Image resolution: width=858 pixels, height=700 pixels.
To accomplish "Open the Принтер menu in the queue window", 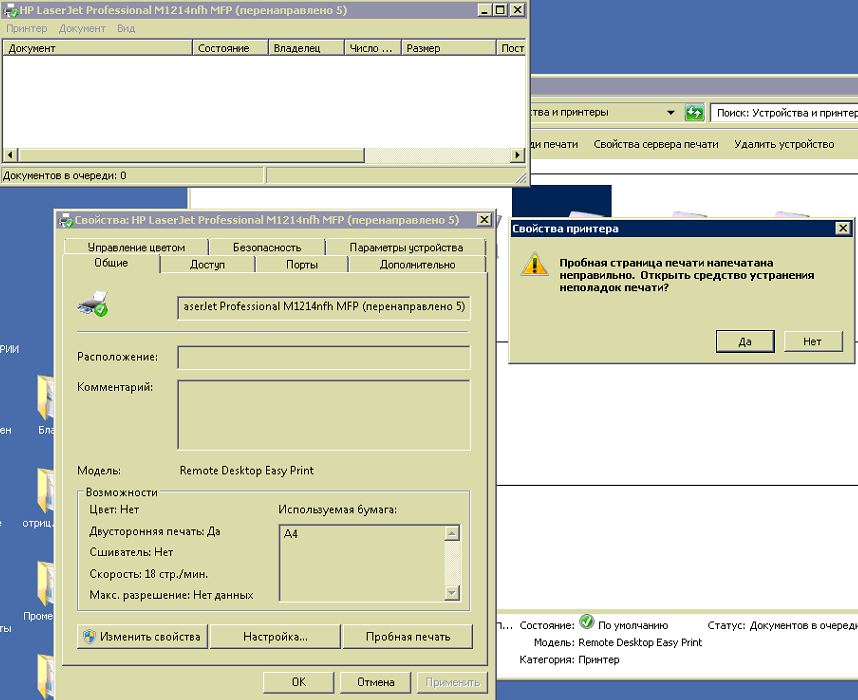I will 26,28.
